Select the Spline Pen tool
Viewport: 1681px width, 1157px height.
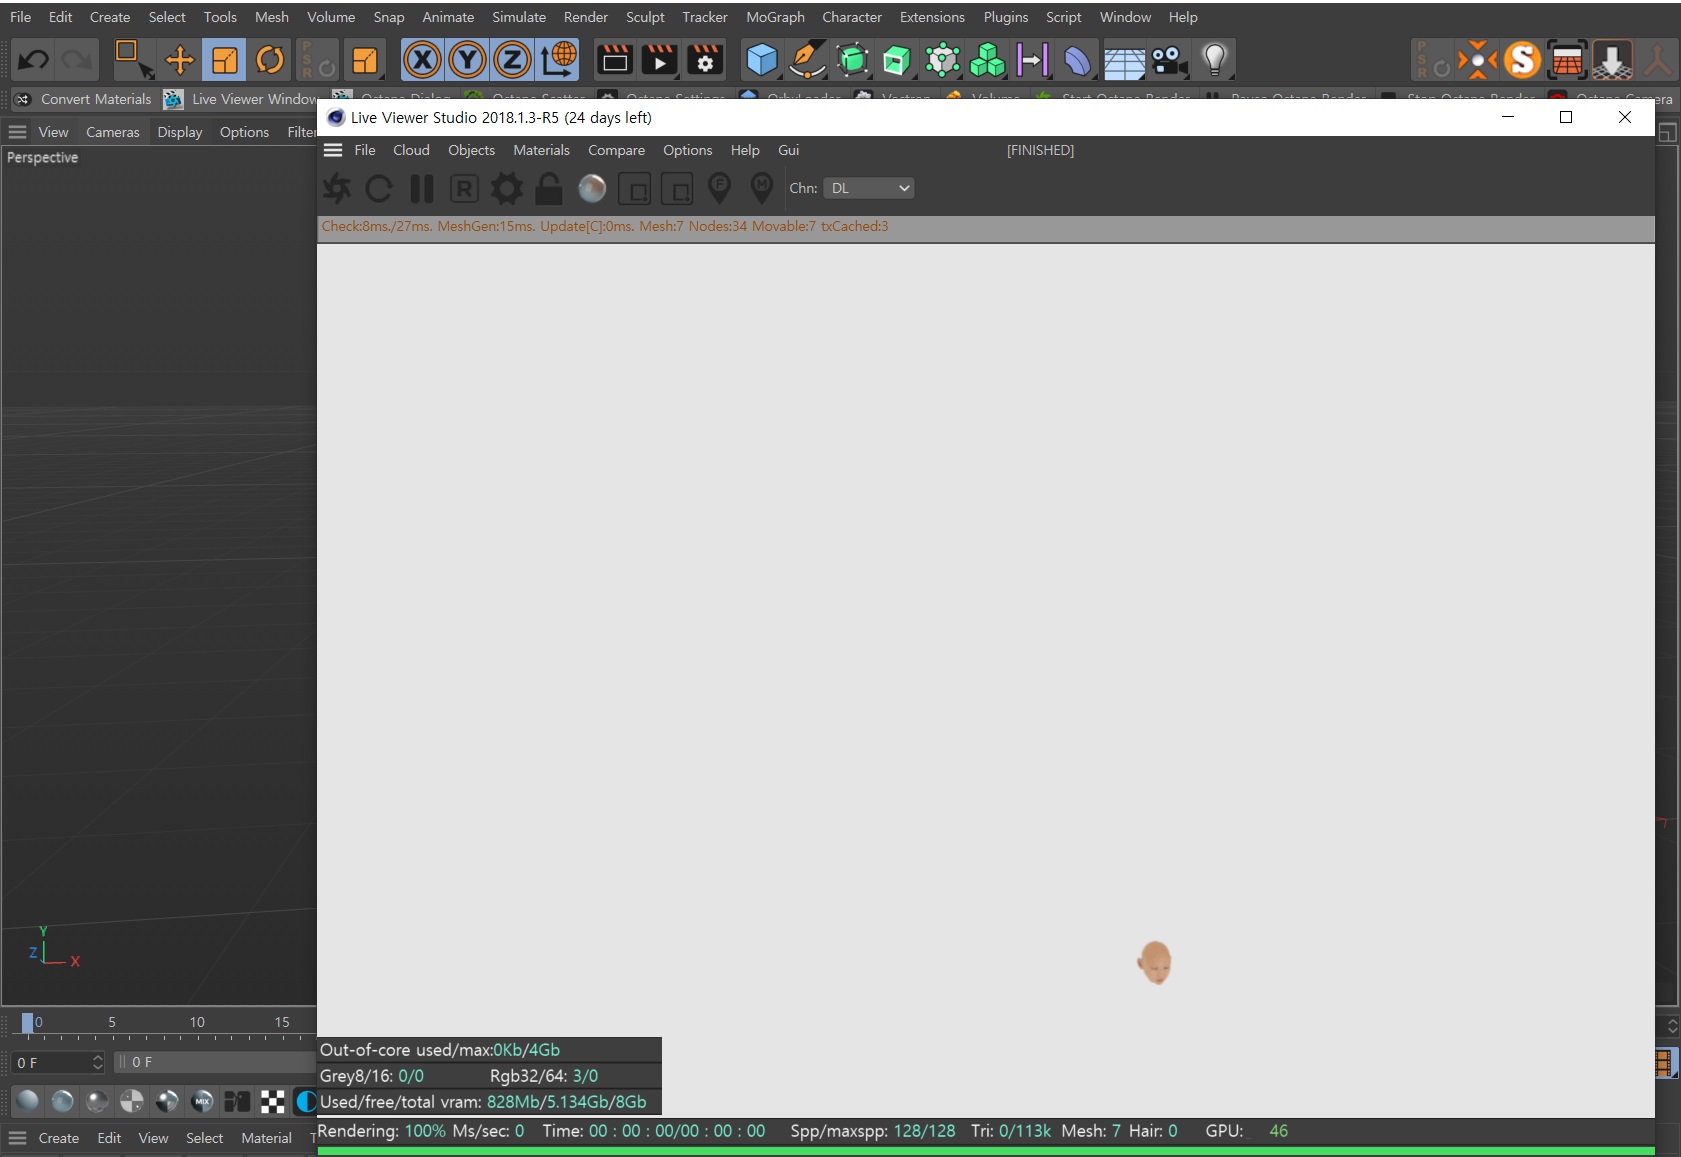click(x=807, y=60)
